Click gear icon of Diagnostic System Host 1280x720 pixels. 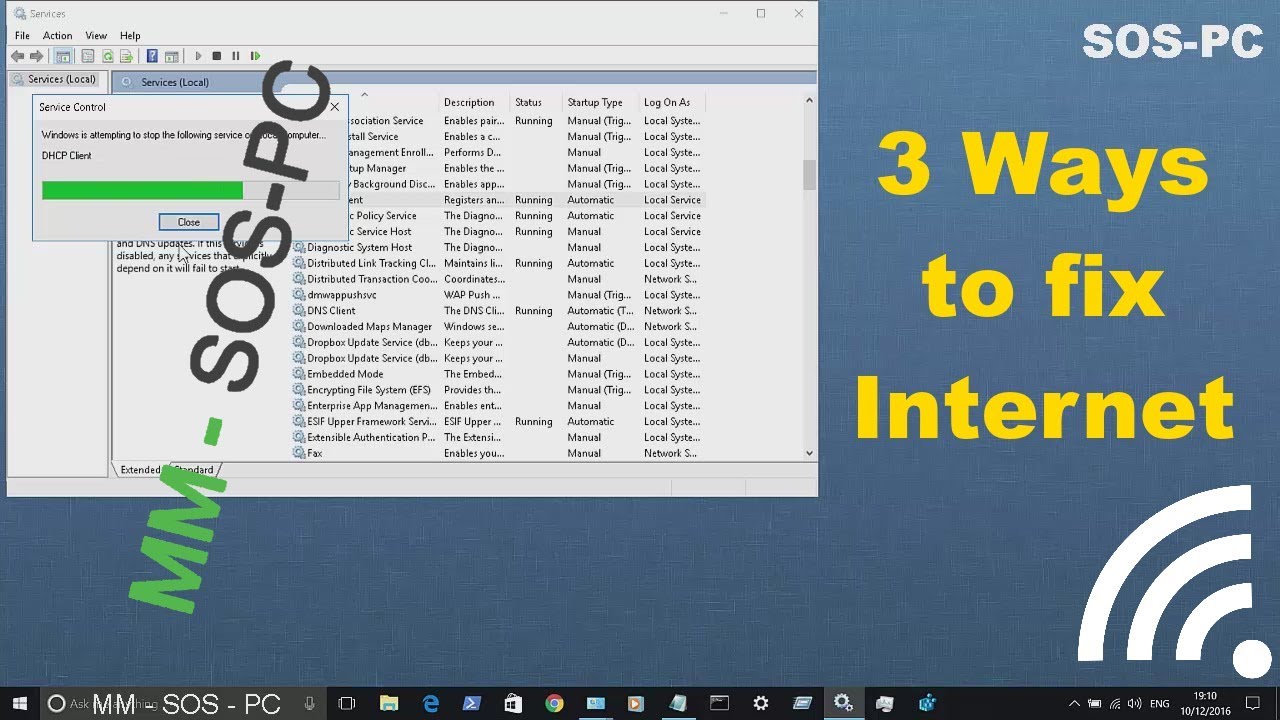pyautogui.click(x=299, y=247)
